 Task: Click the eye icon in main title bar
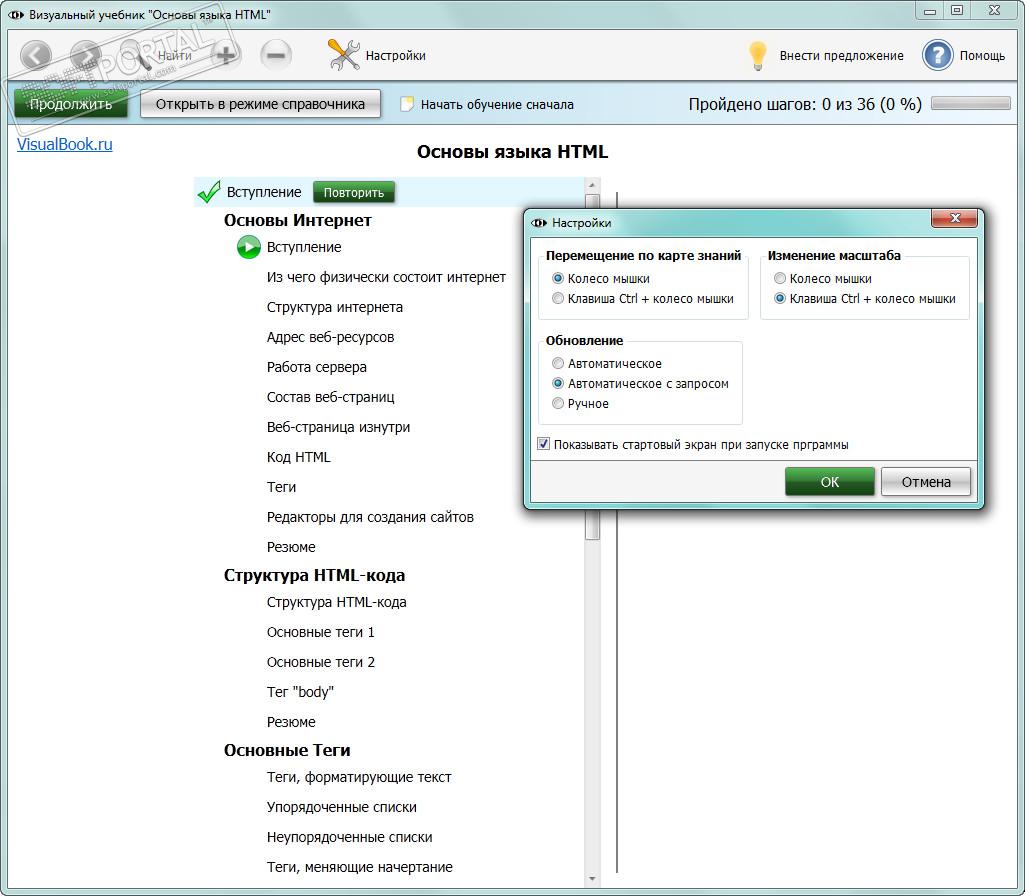click(x=16, y=14)
